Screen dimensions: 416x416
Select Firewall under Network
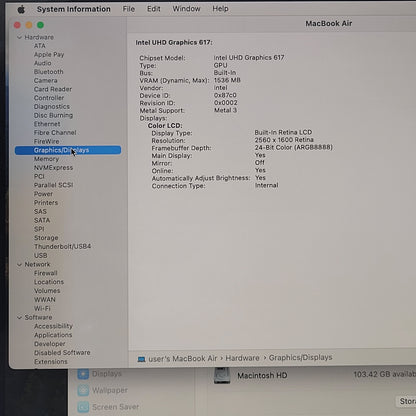click(45, 273)
